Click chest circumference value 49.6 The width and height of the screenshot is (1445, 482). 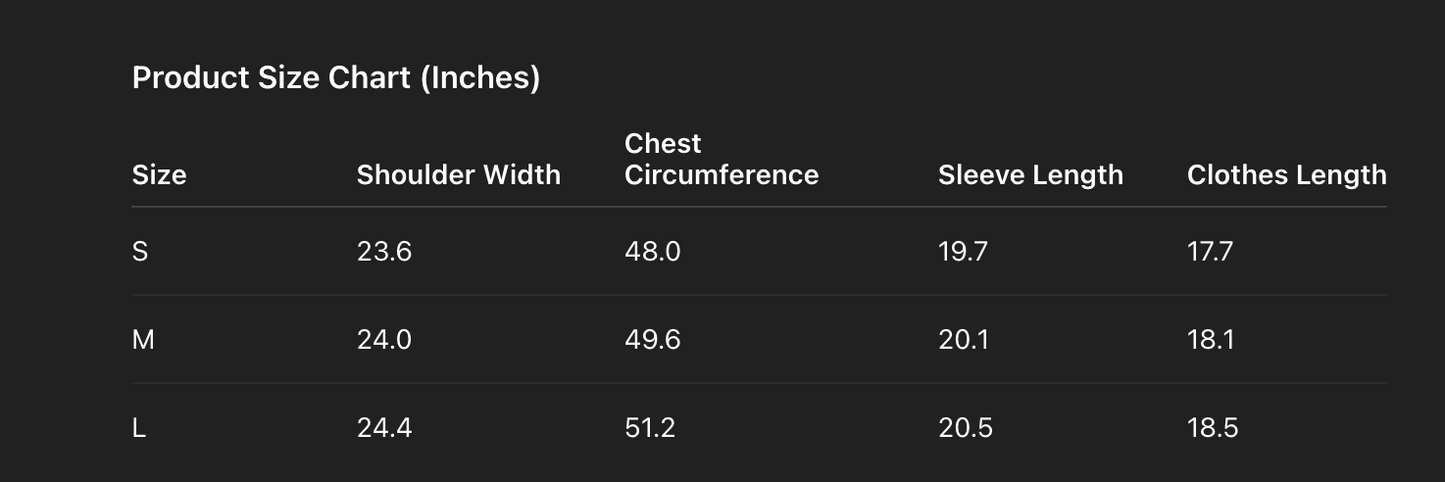pyautogui.click(x=652, y=340)
